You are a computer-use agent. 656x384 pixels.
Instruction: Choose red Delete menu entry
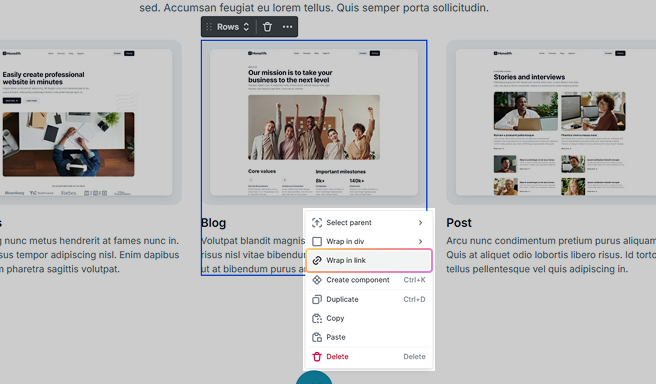[369, 356]
